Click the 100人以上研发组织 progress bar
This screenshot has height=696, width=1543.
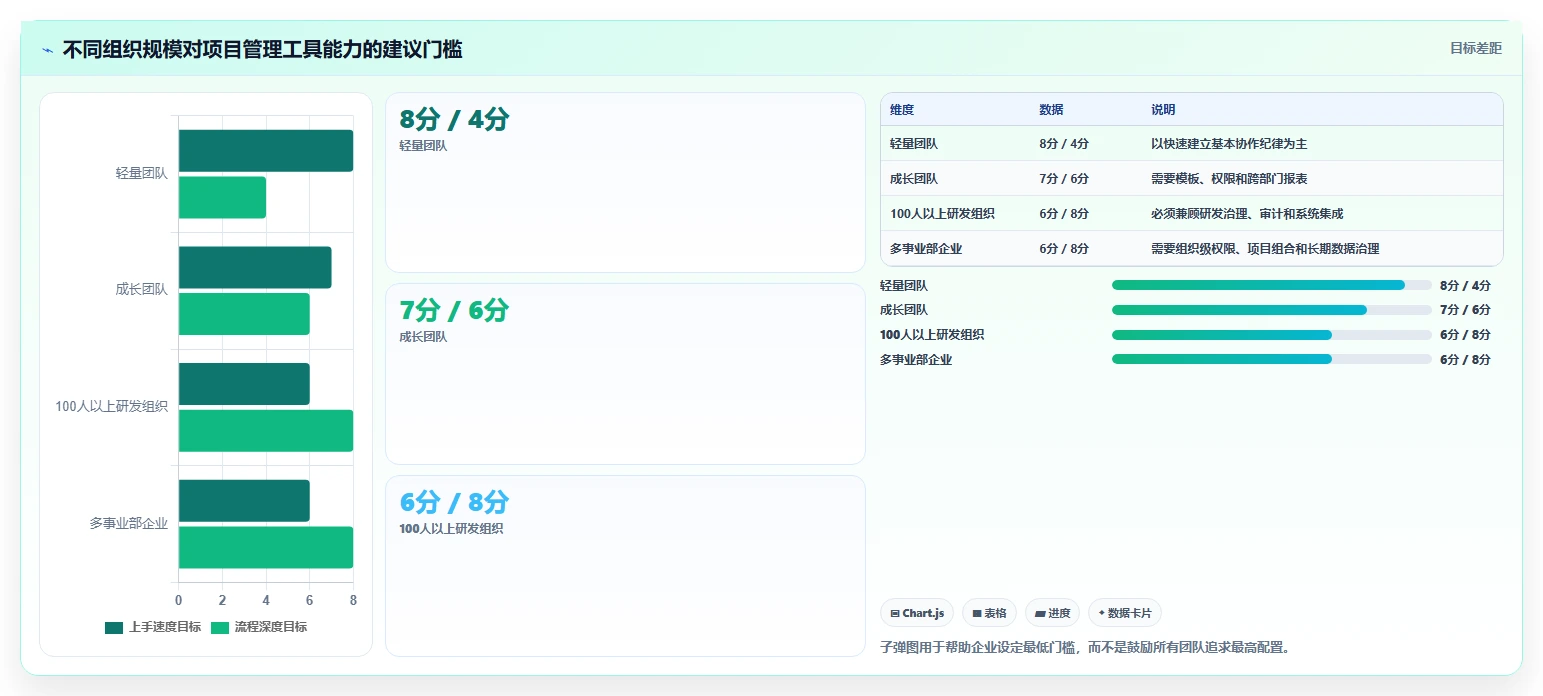[x=1272, y=335]
